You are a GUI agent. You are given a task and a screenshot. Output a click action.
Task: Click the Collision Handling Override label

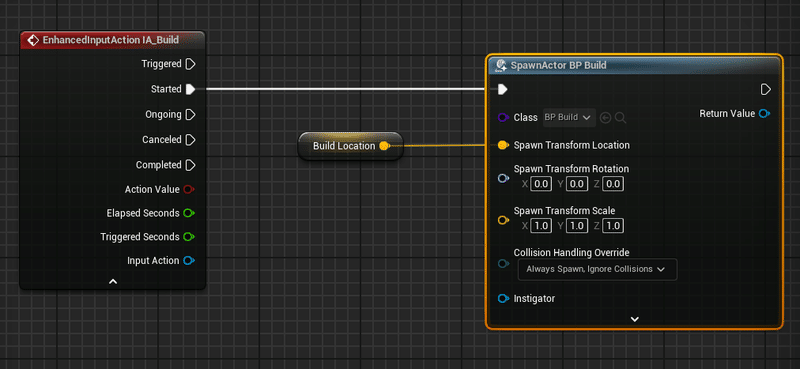[571, 252]
